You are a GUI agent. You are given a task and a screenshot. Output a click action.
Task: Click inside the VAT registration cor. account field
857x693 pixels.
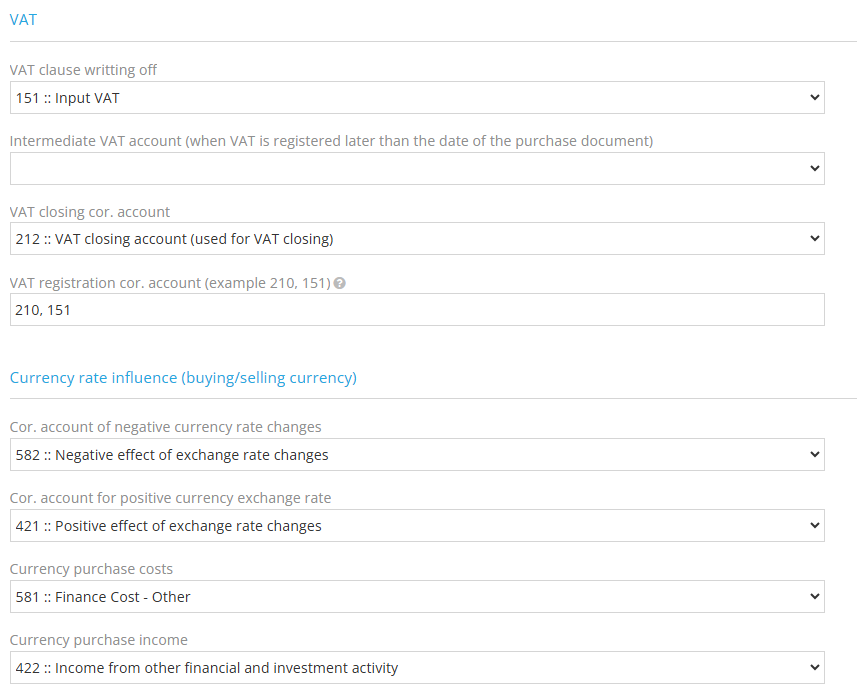pos(415,309)
